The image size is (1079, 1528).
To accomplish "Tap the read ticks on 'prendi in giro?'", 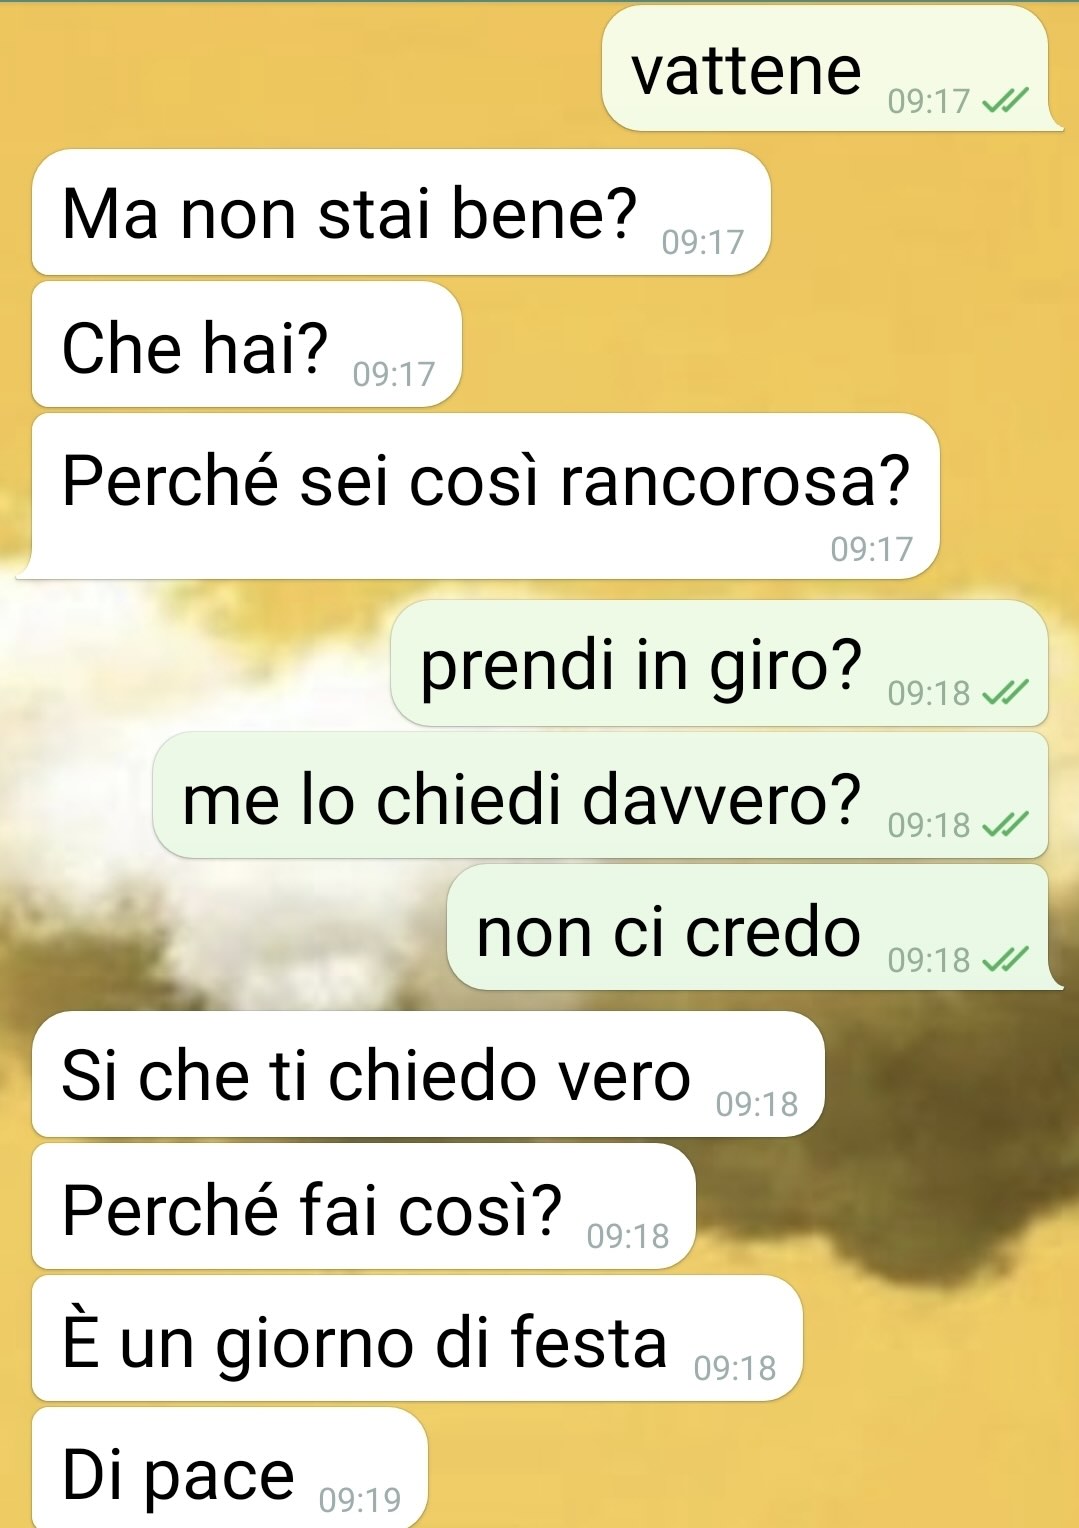I will 1005,692.
